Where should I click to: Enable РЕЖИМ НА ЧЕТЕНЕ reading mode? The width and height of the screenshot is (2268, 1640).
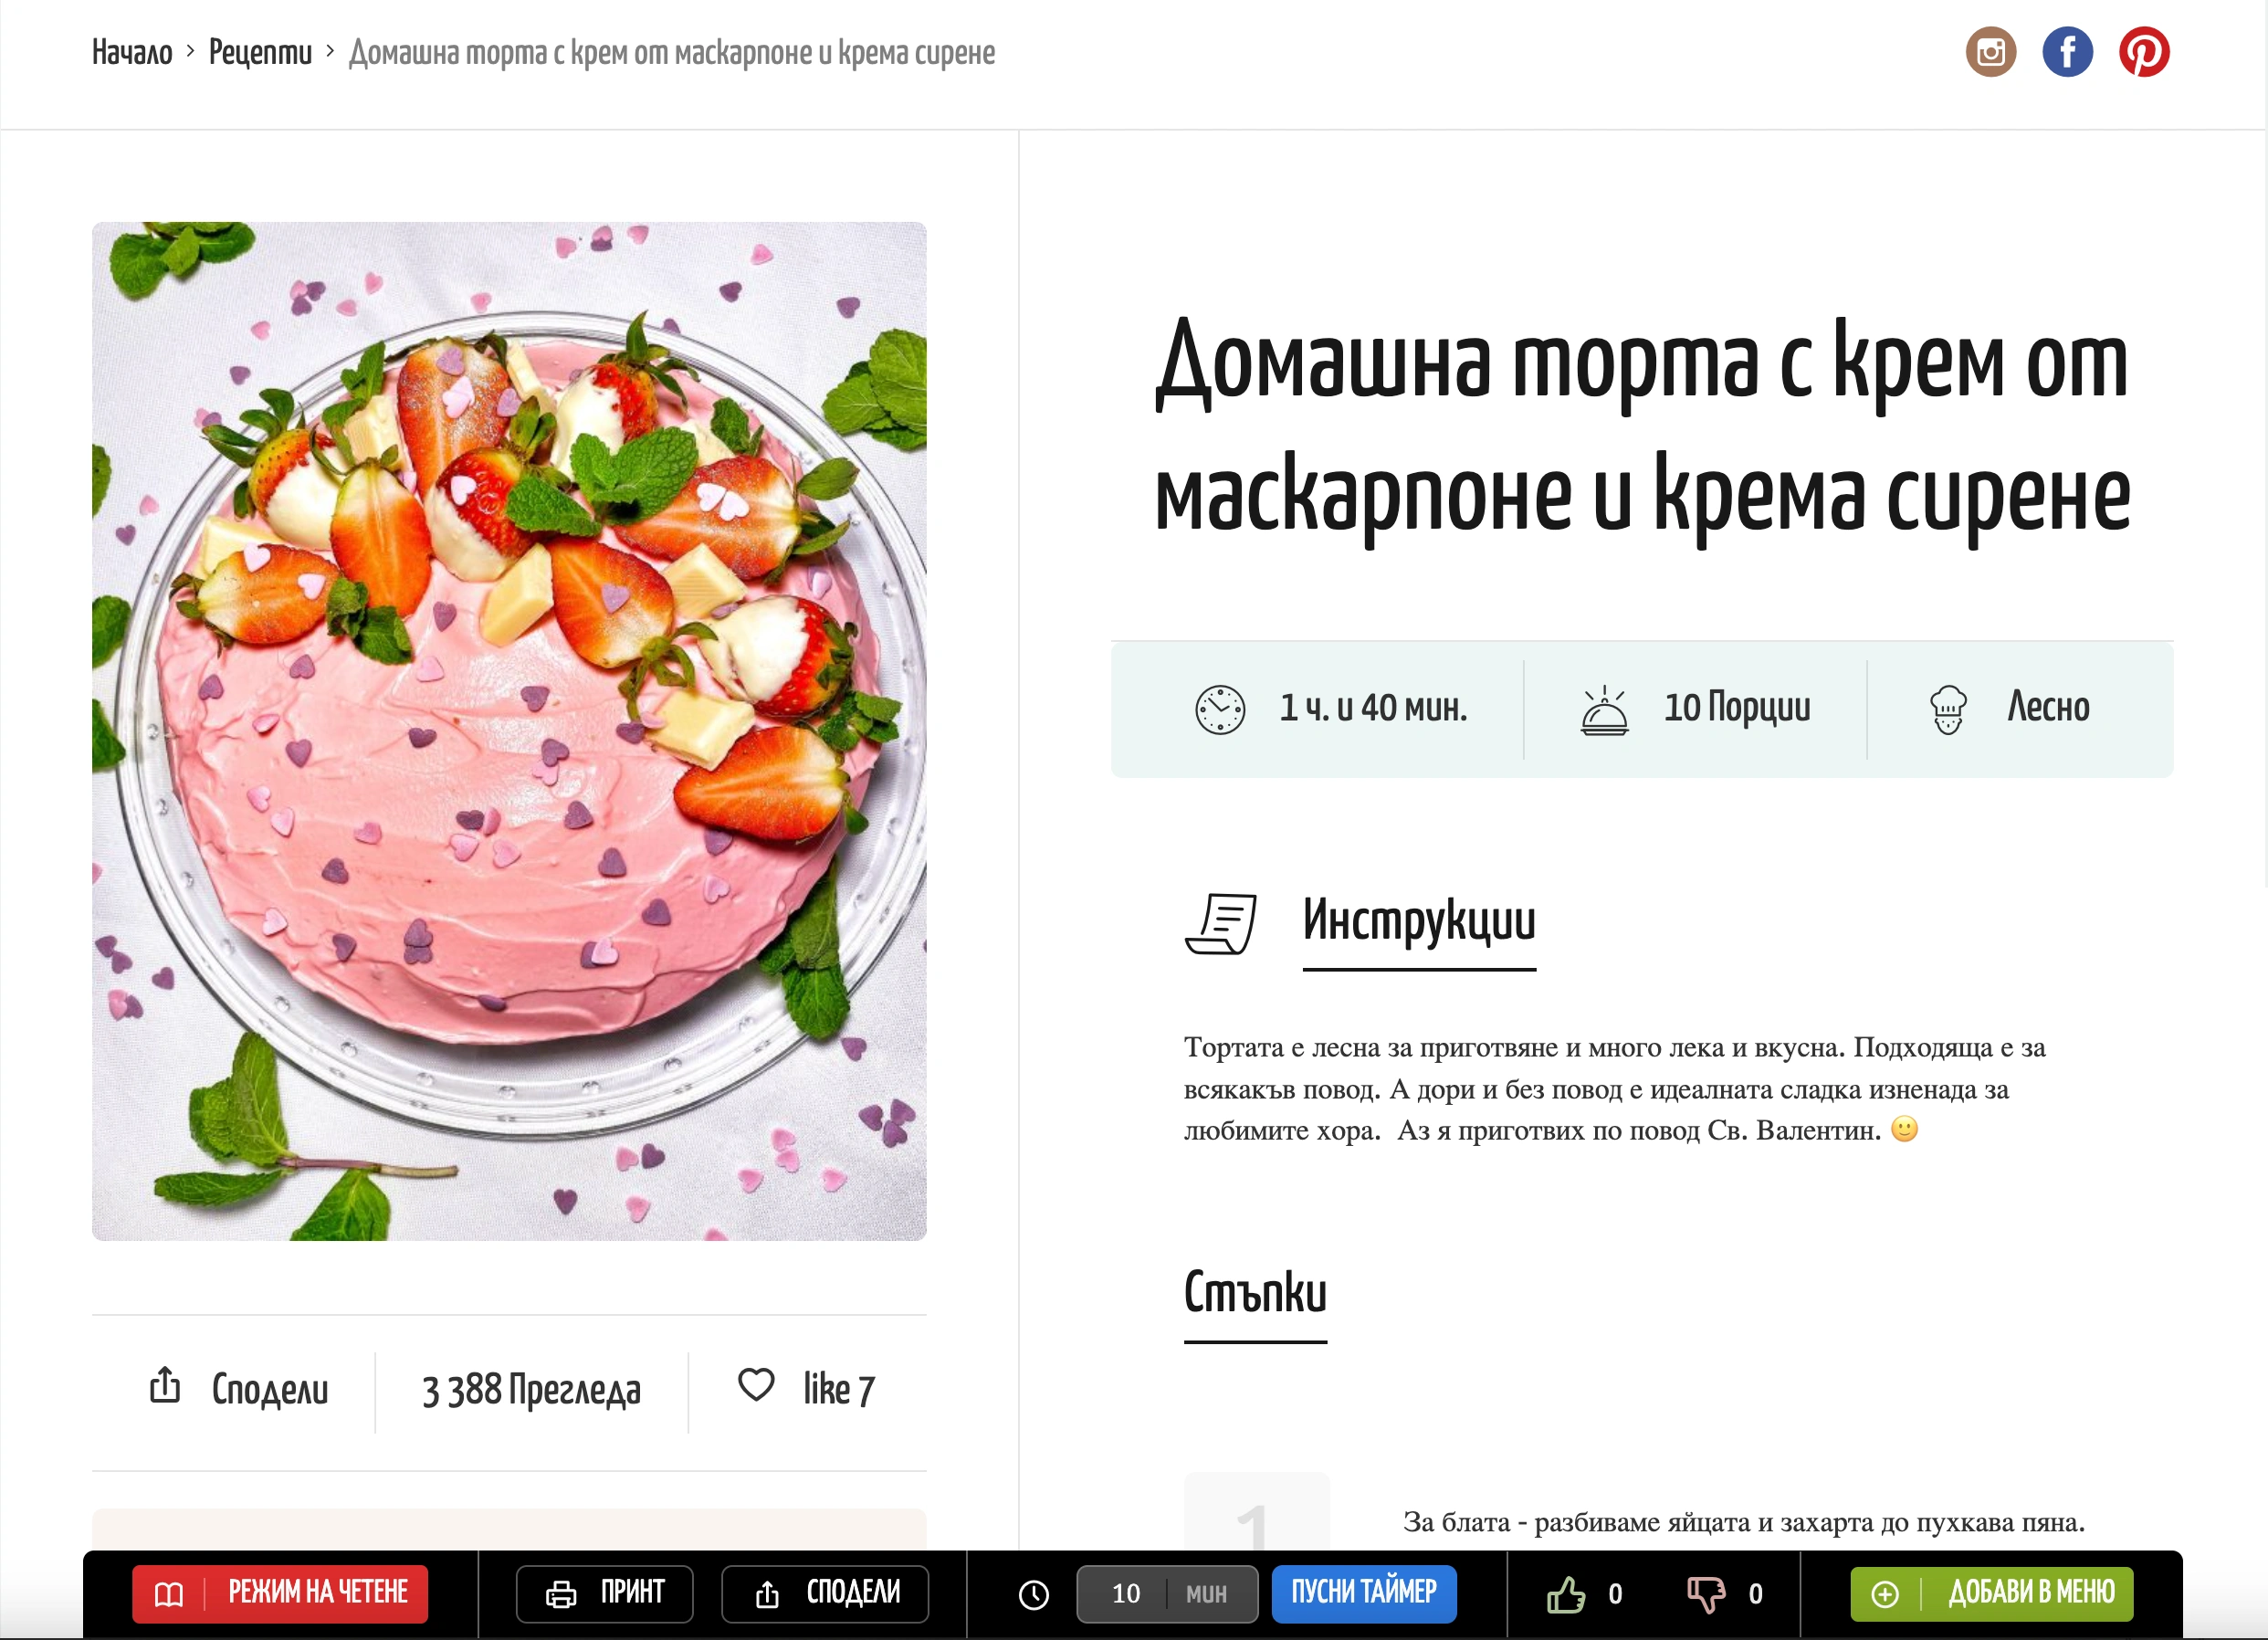(280, 1594)
